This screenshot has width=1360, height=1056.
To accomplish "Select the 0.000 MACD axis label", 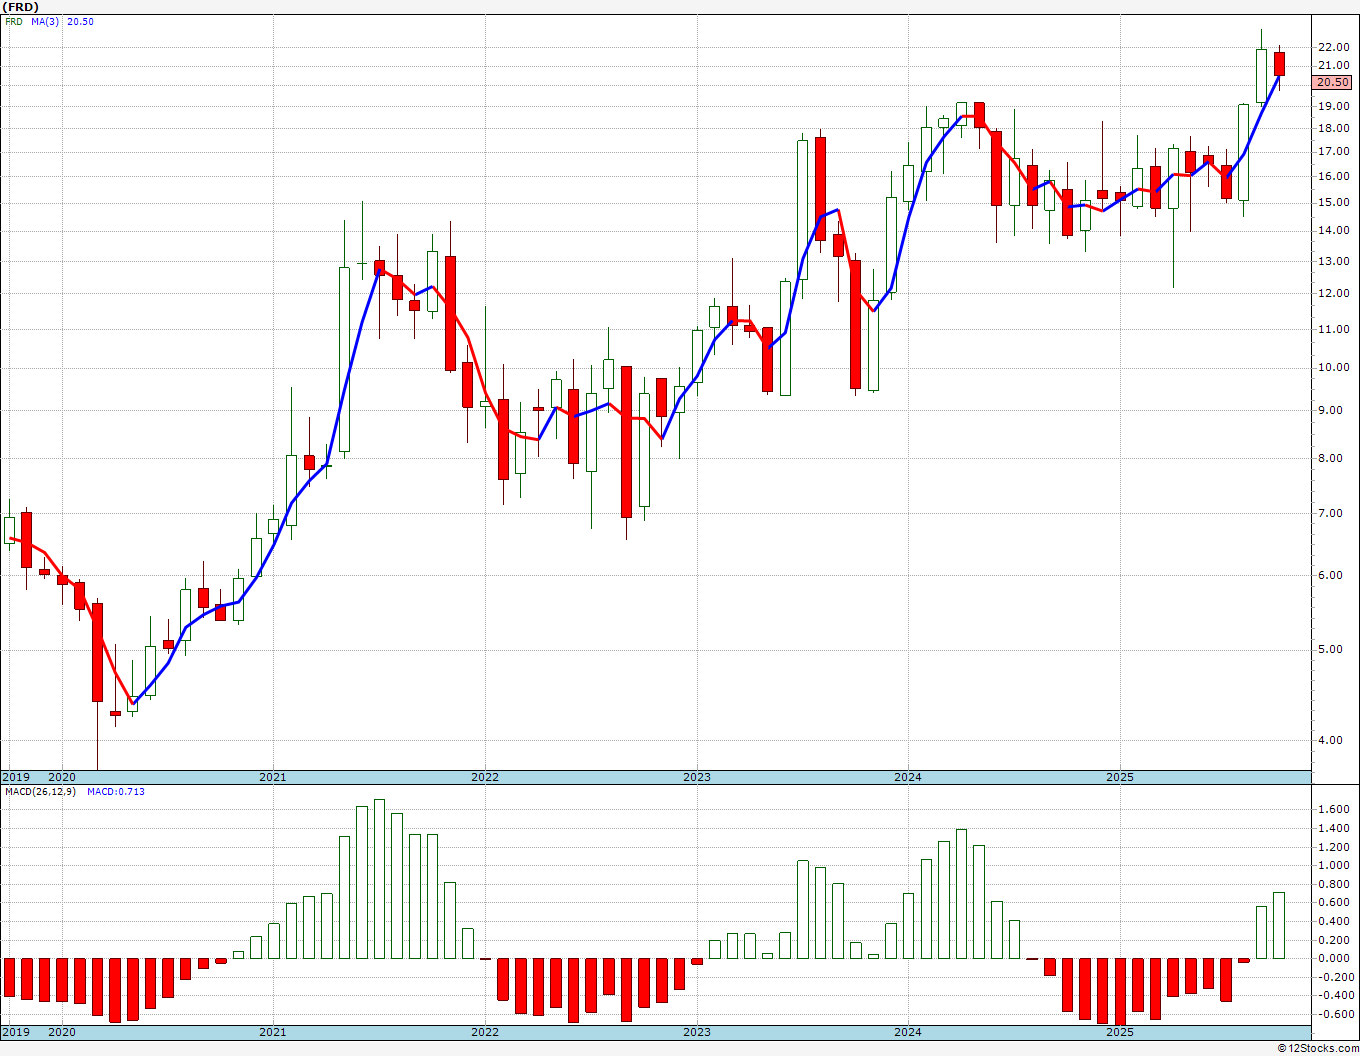I will coord(1333,959).
